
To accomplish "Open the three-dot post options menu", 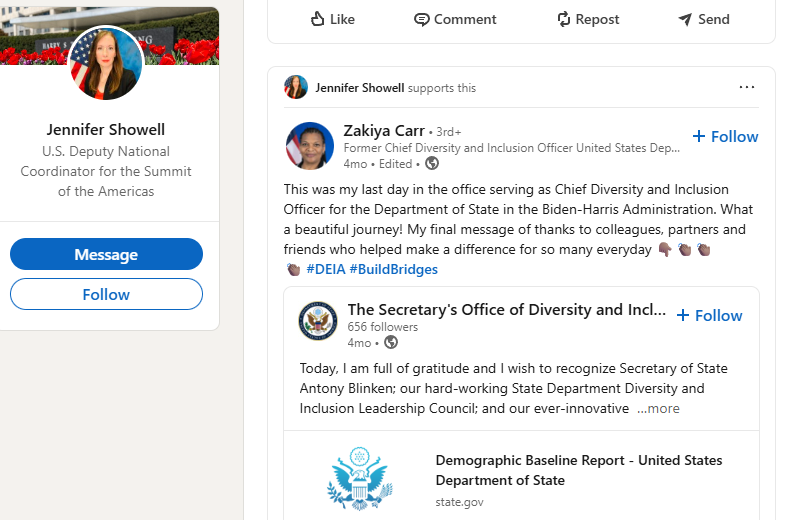I will click(x=747, y=87).
